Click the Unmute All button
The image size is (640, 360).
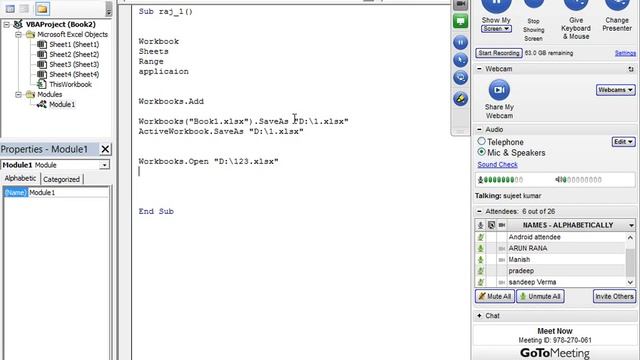point(540,296)
